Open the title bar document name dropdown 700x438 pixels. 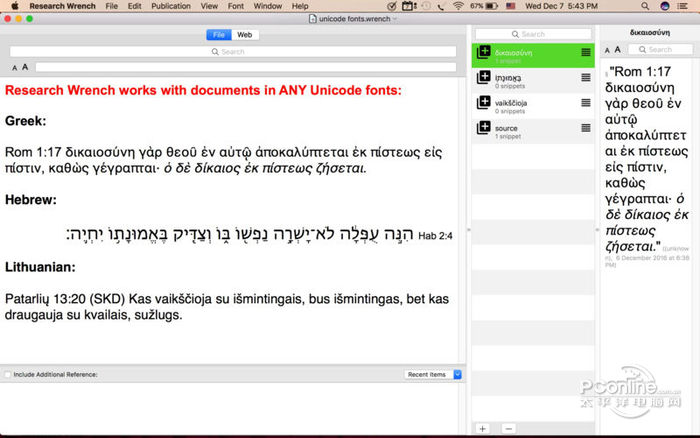[395, 19]
